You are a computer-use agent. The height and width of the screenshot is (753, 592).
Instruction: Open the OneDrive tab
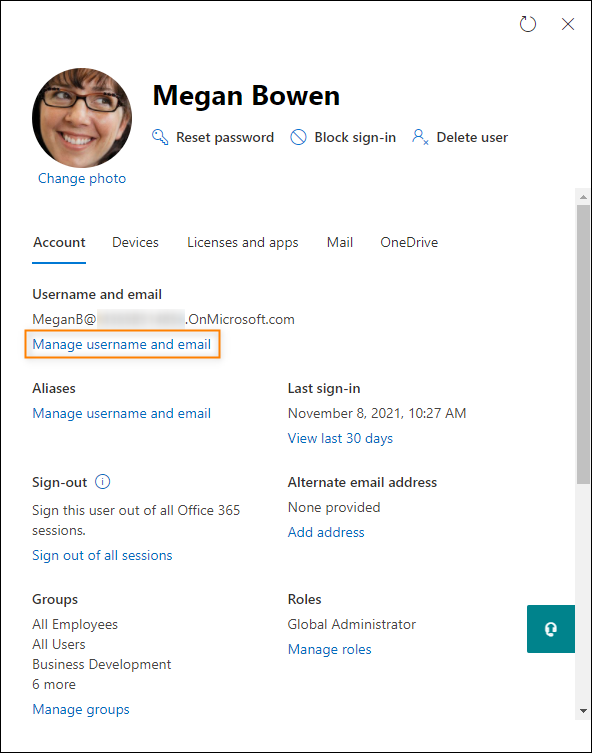pyautogui.click(x=409, y=243)
